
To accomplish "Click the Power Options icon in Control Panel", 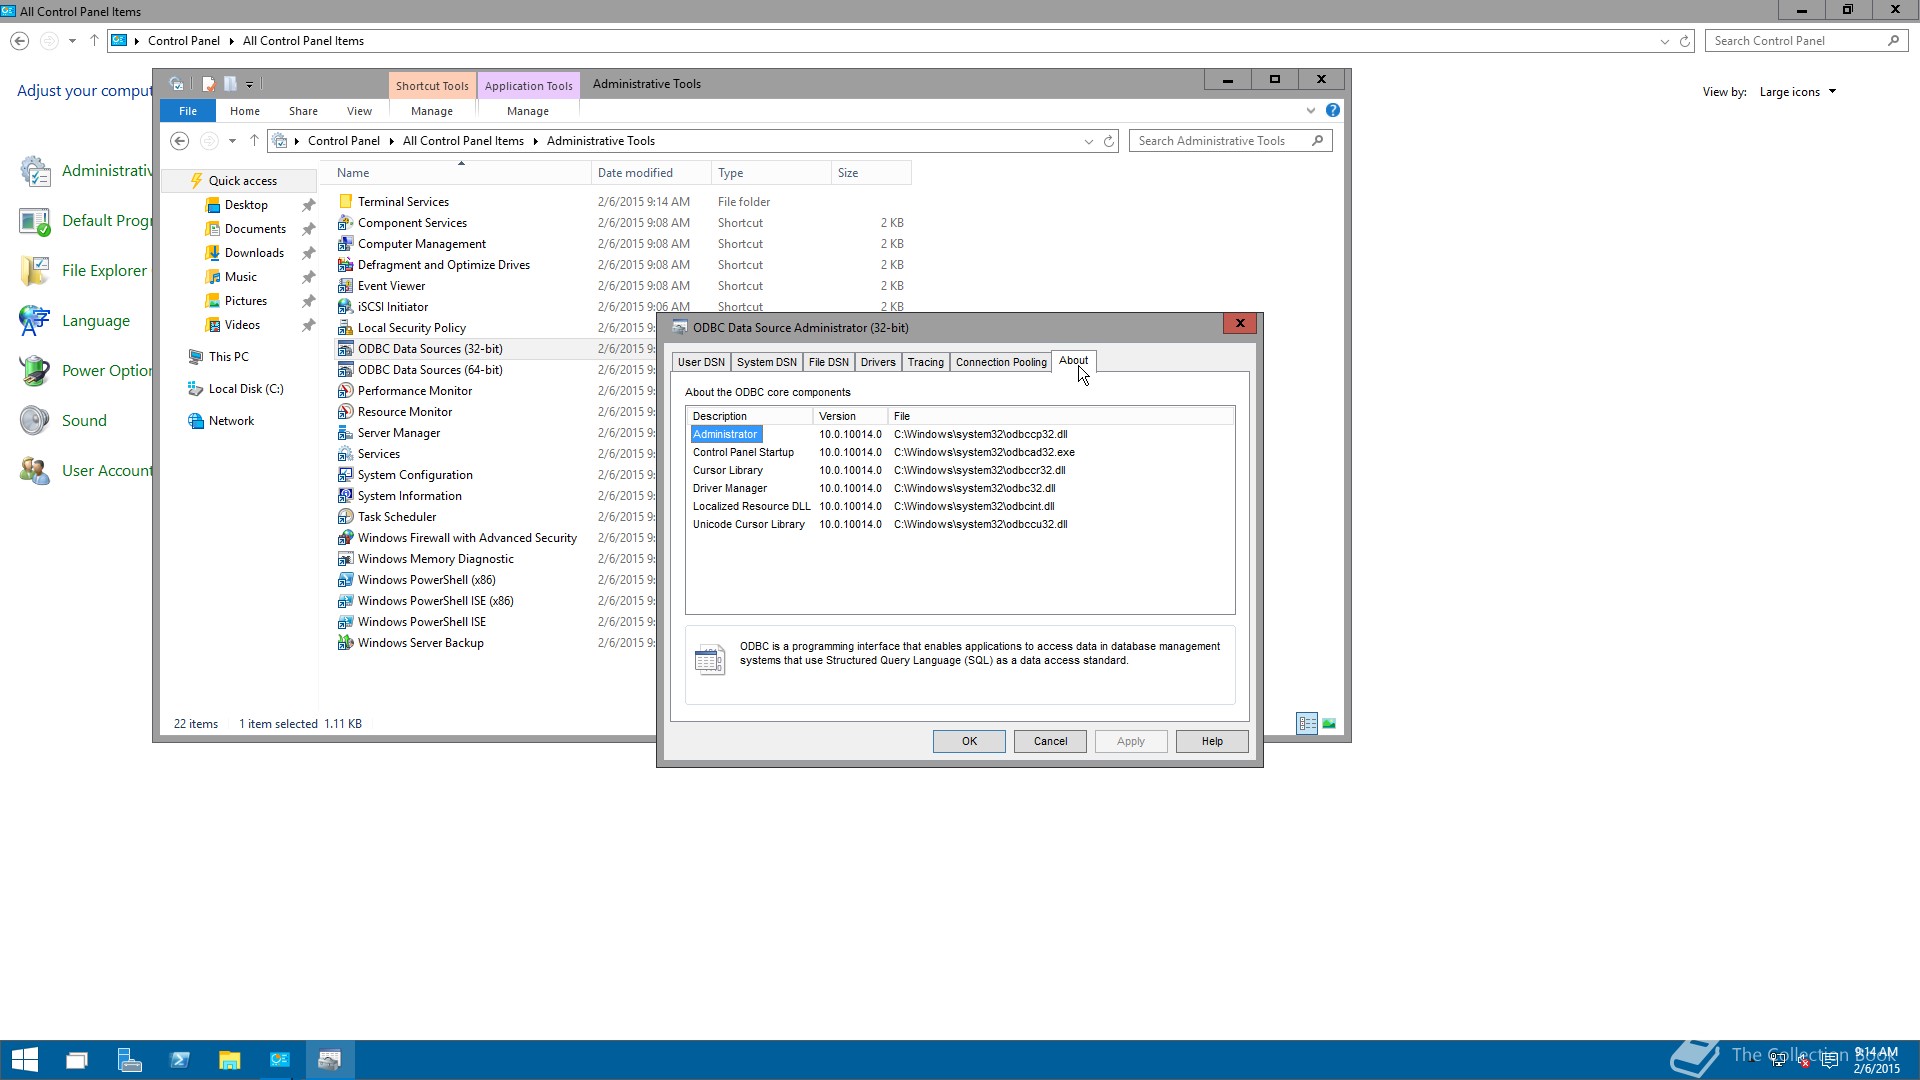I will pos(34,371).
